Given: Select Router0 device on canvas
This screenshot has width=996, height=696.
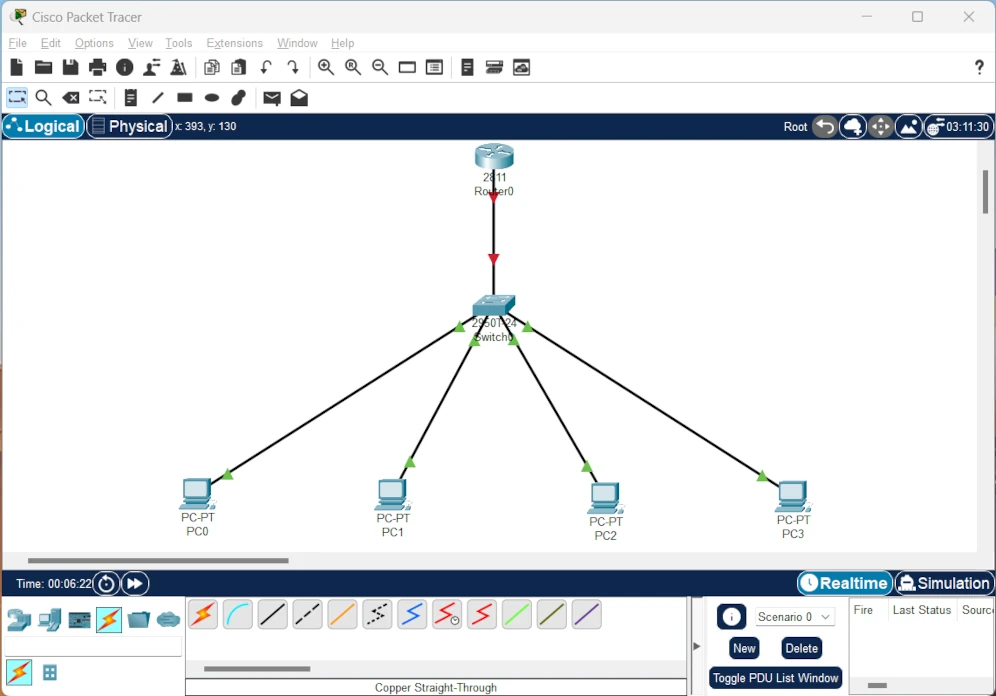Looking at the screenshot, I should [x=494, y=156].
